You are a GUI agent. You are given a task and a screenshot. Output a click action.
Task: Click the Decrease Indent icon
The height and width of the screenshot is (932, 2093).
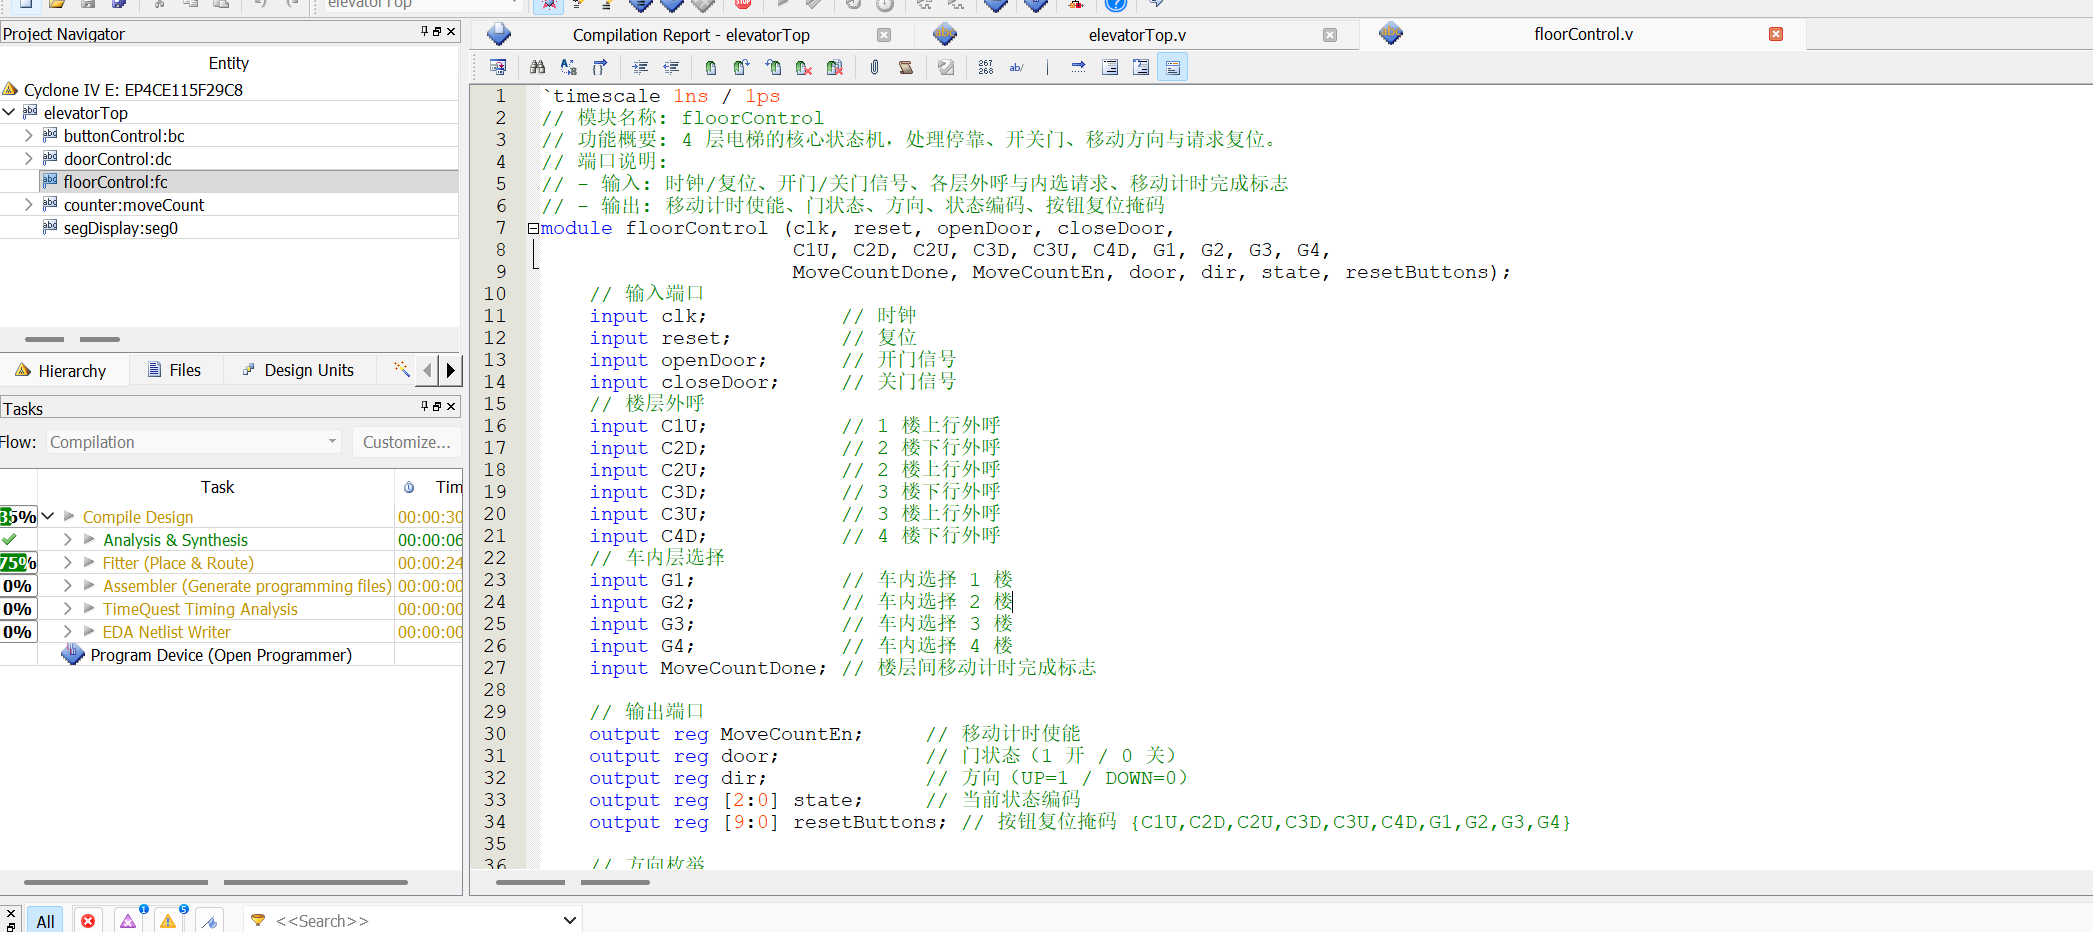pyautogui.click(x=672, y=67)
